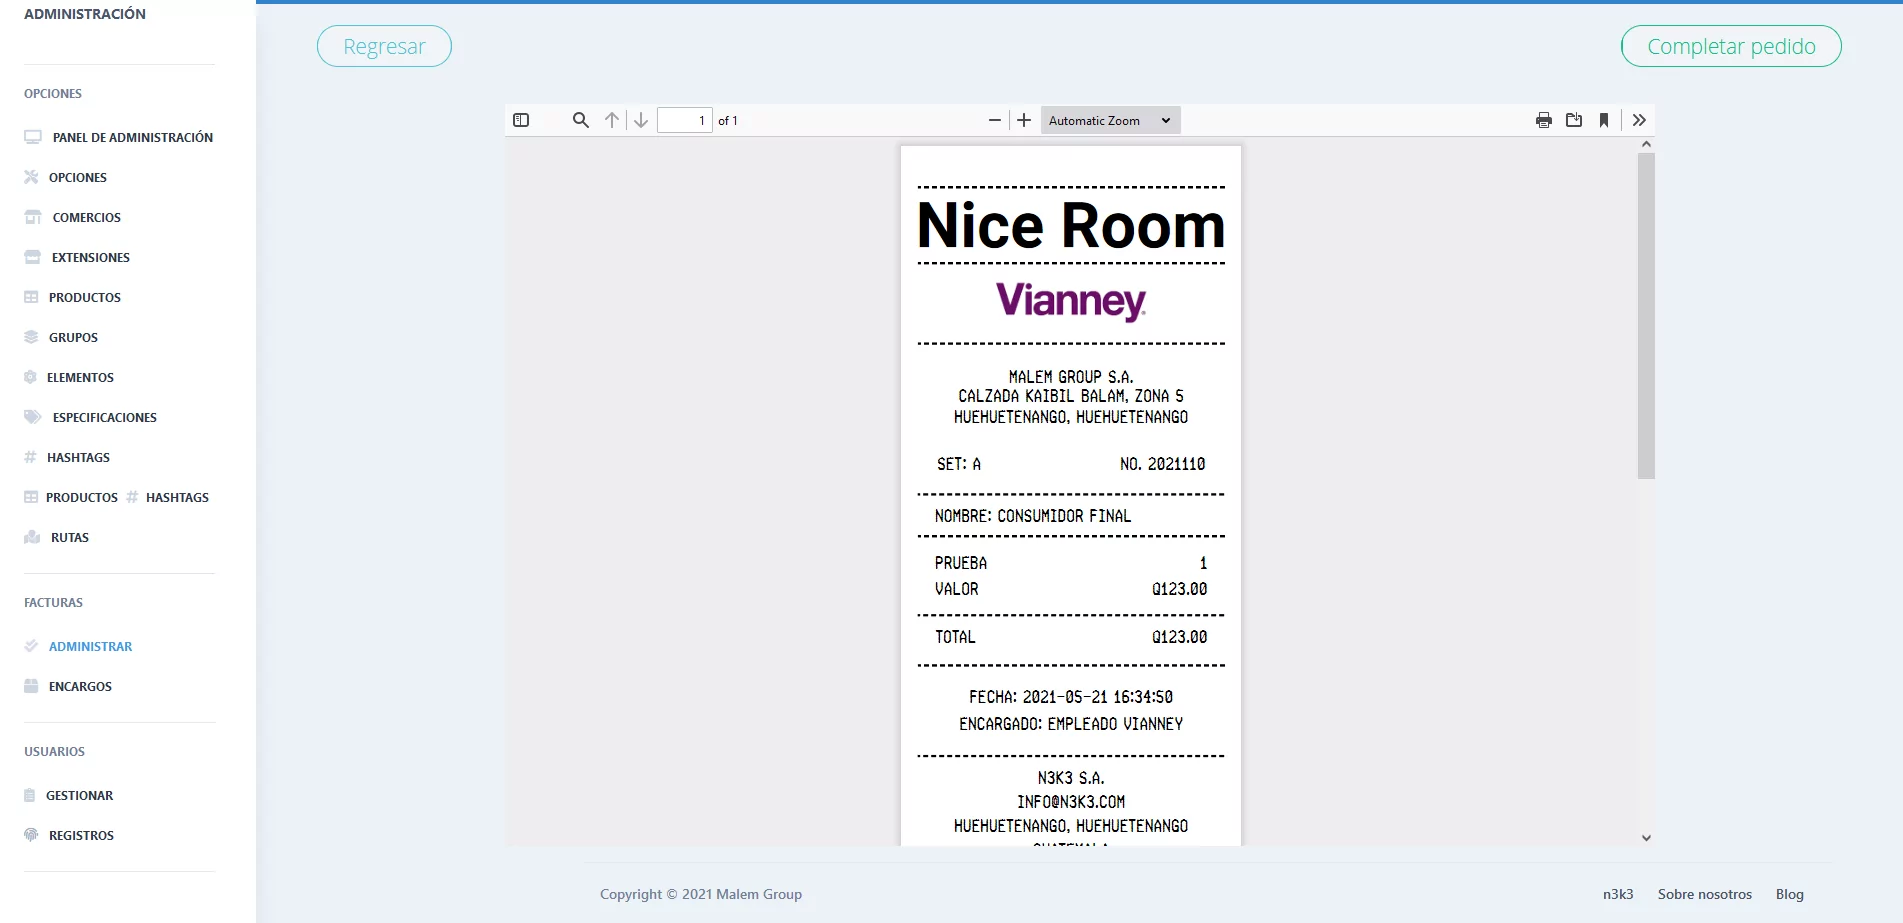The width and height of the screenshot is (1903, 923).
Task: Open the Extensiones menu item
Action: coord(91,257)
